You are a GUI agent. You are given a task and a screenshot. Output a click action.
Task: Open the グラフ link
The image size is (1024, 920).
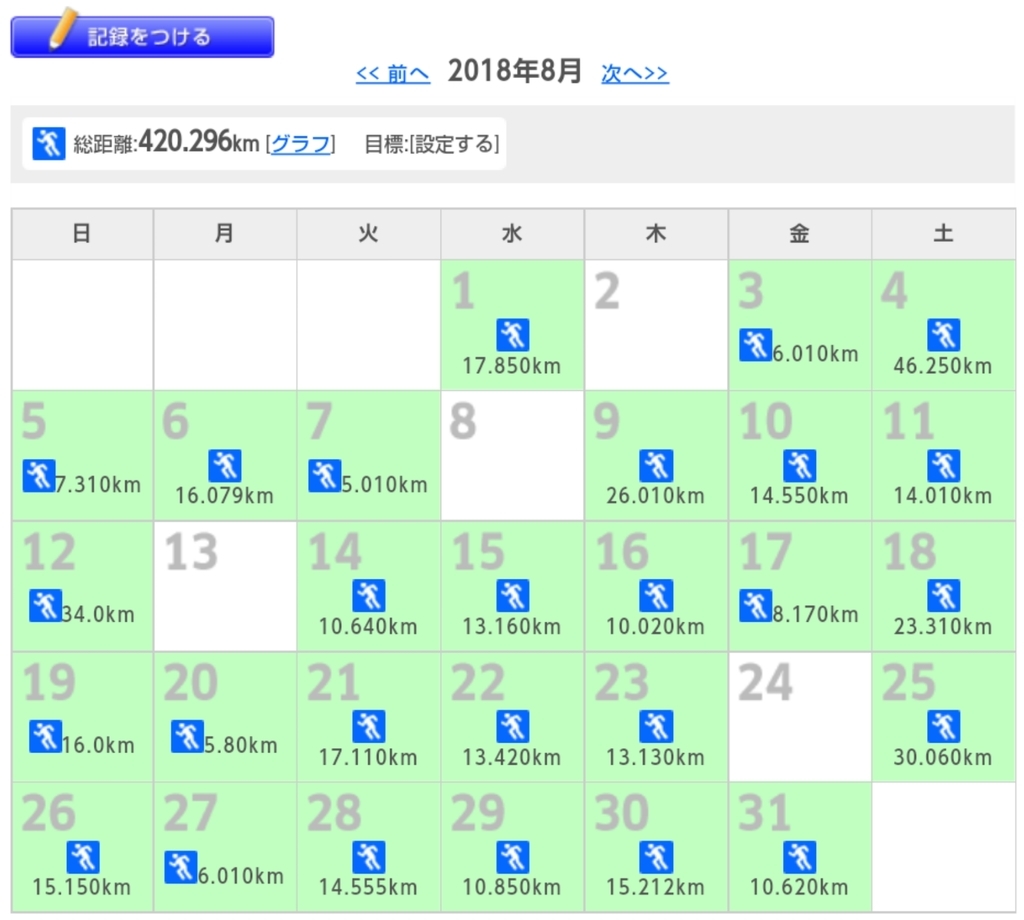pyautogui.click(x=300, y=144)
